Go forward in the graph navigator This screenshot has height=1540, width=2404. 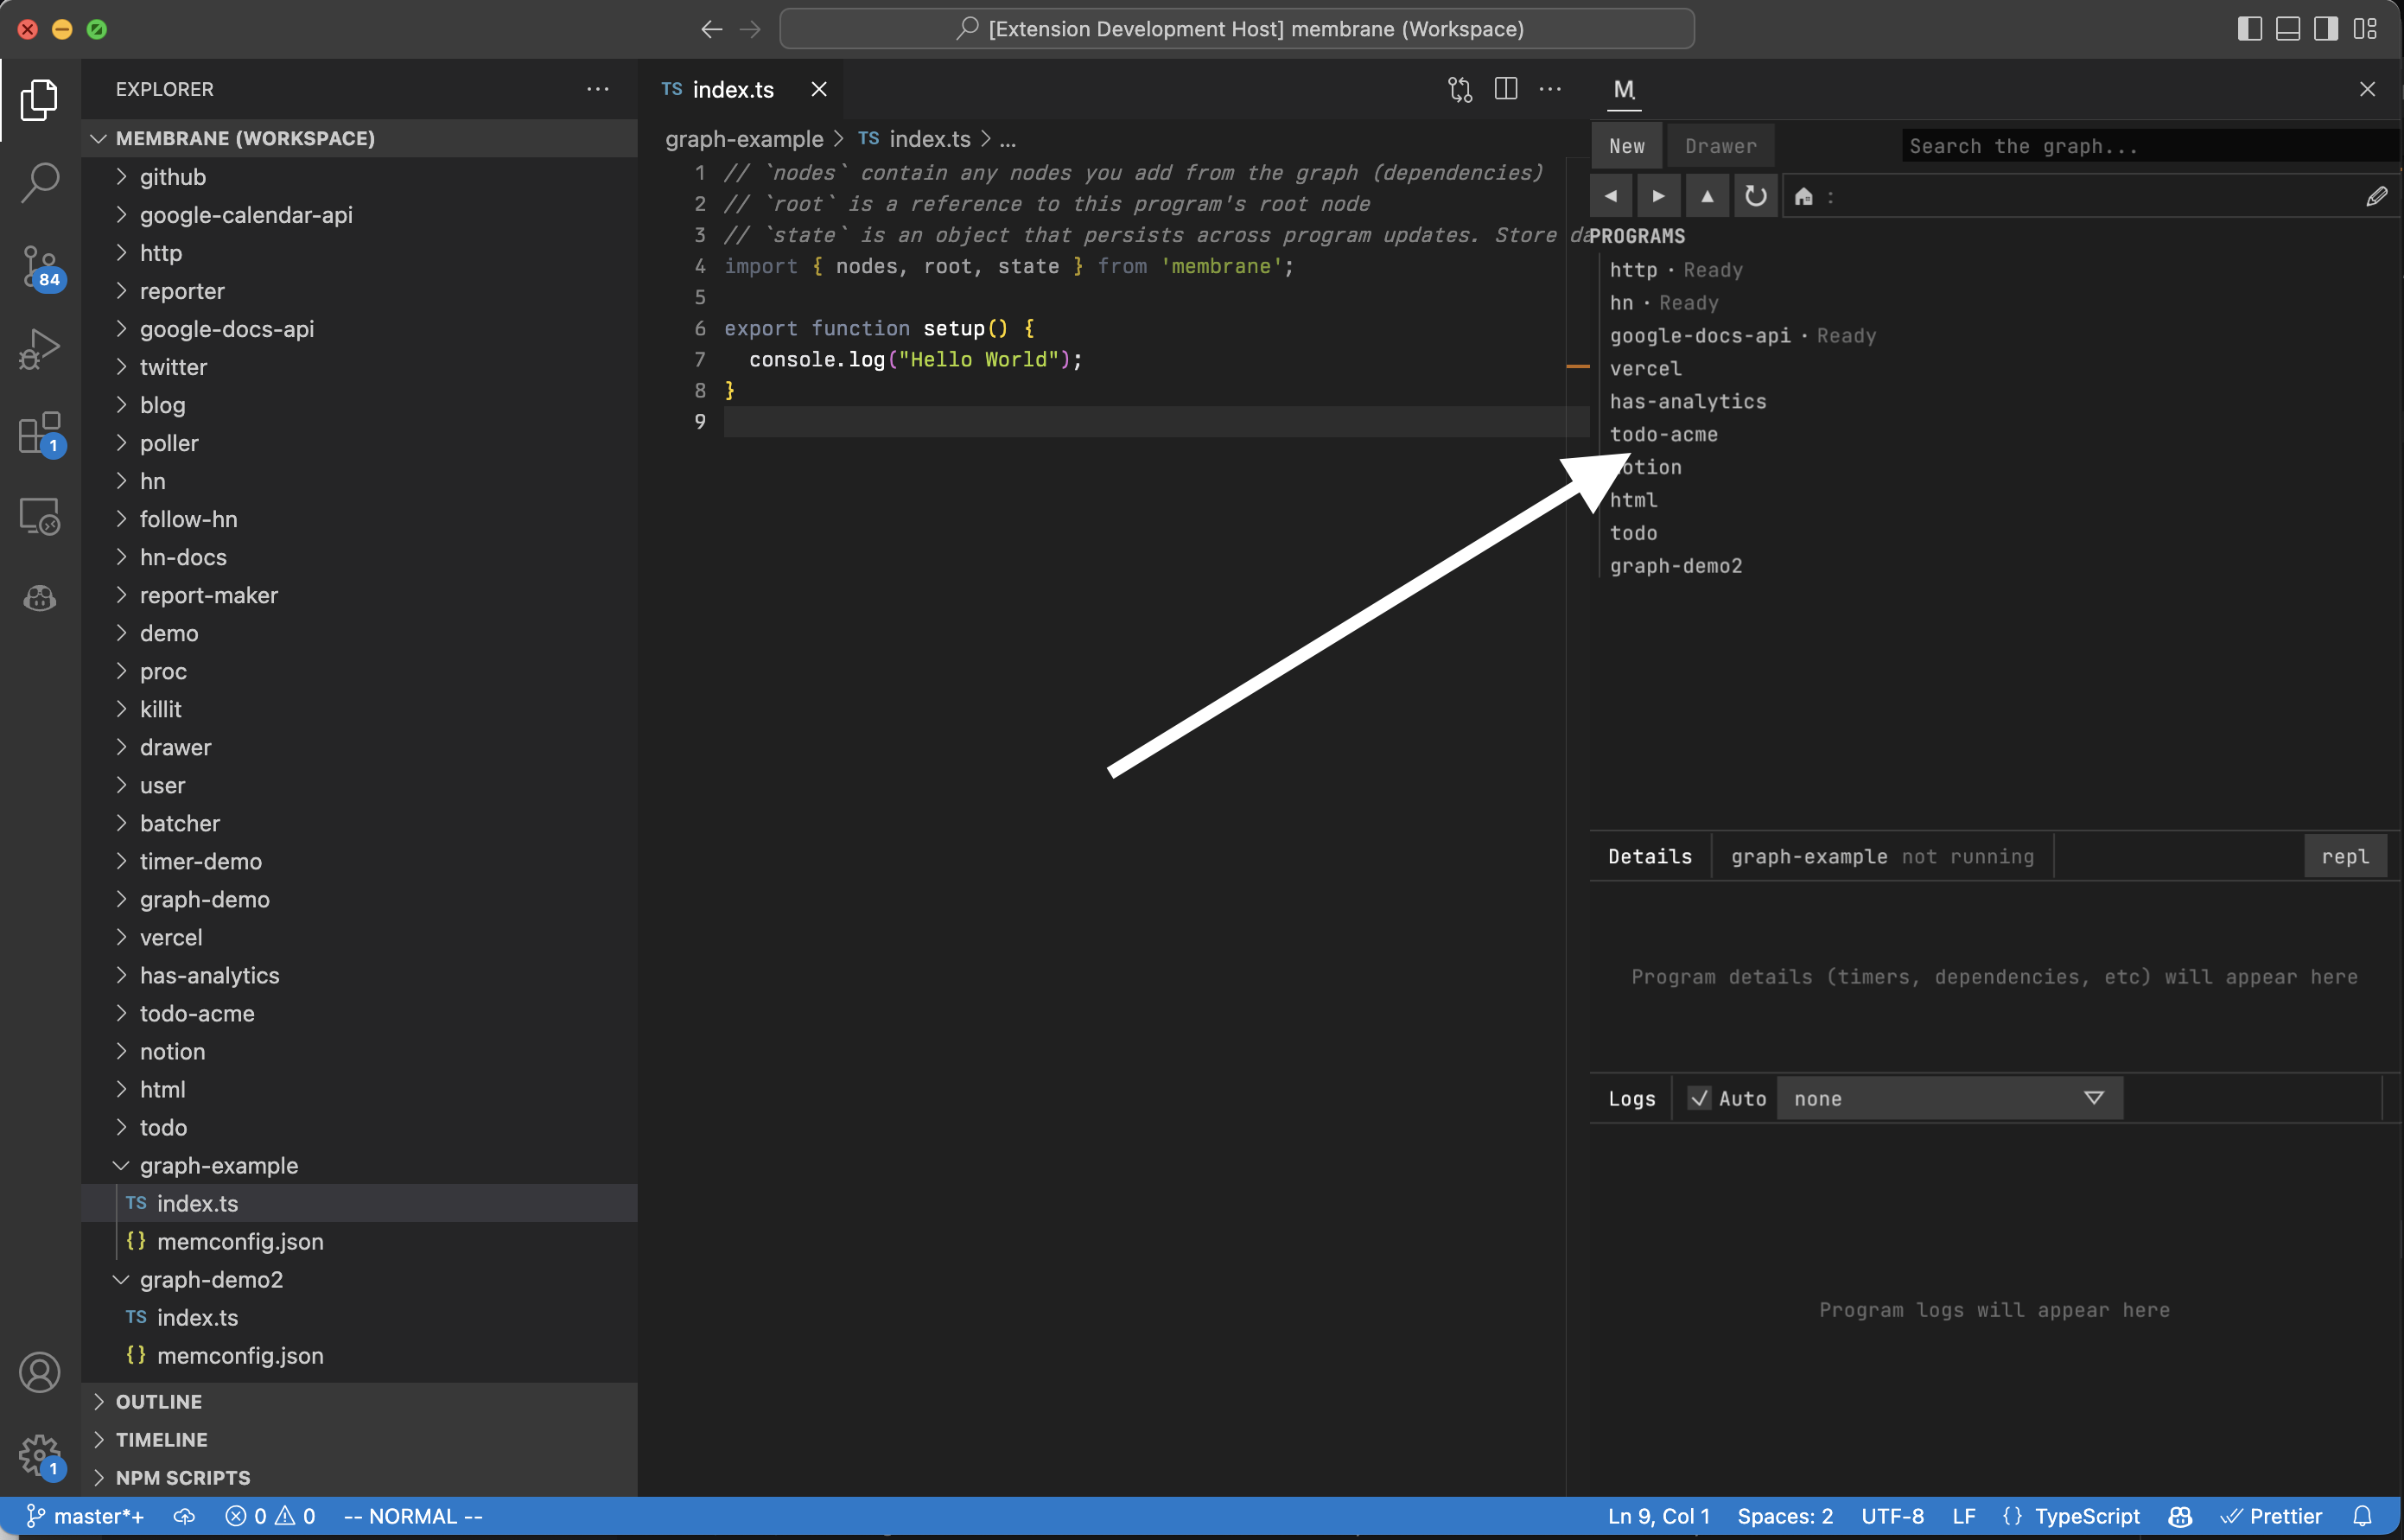1659,196
